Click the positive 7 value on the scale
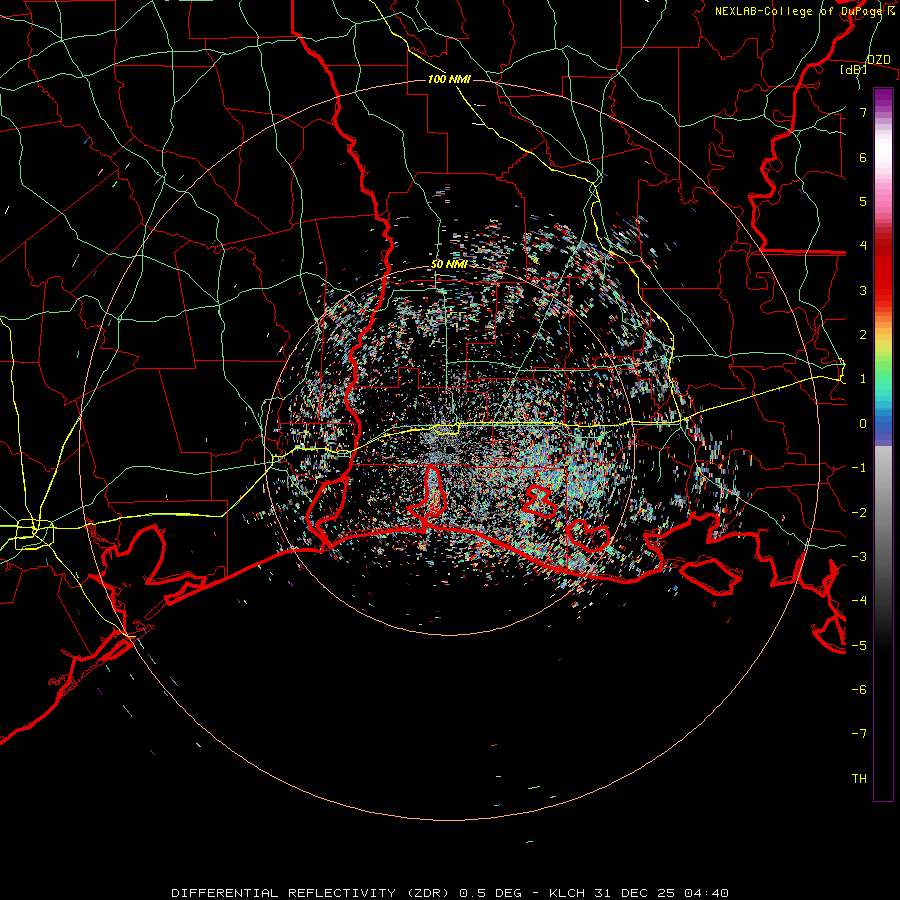This screenshot has width=900, height=900. pos(863,112)
